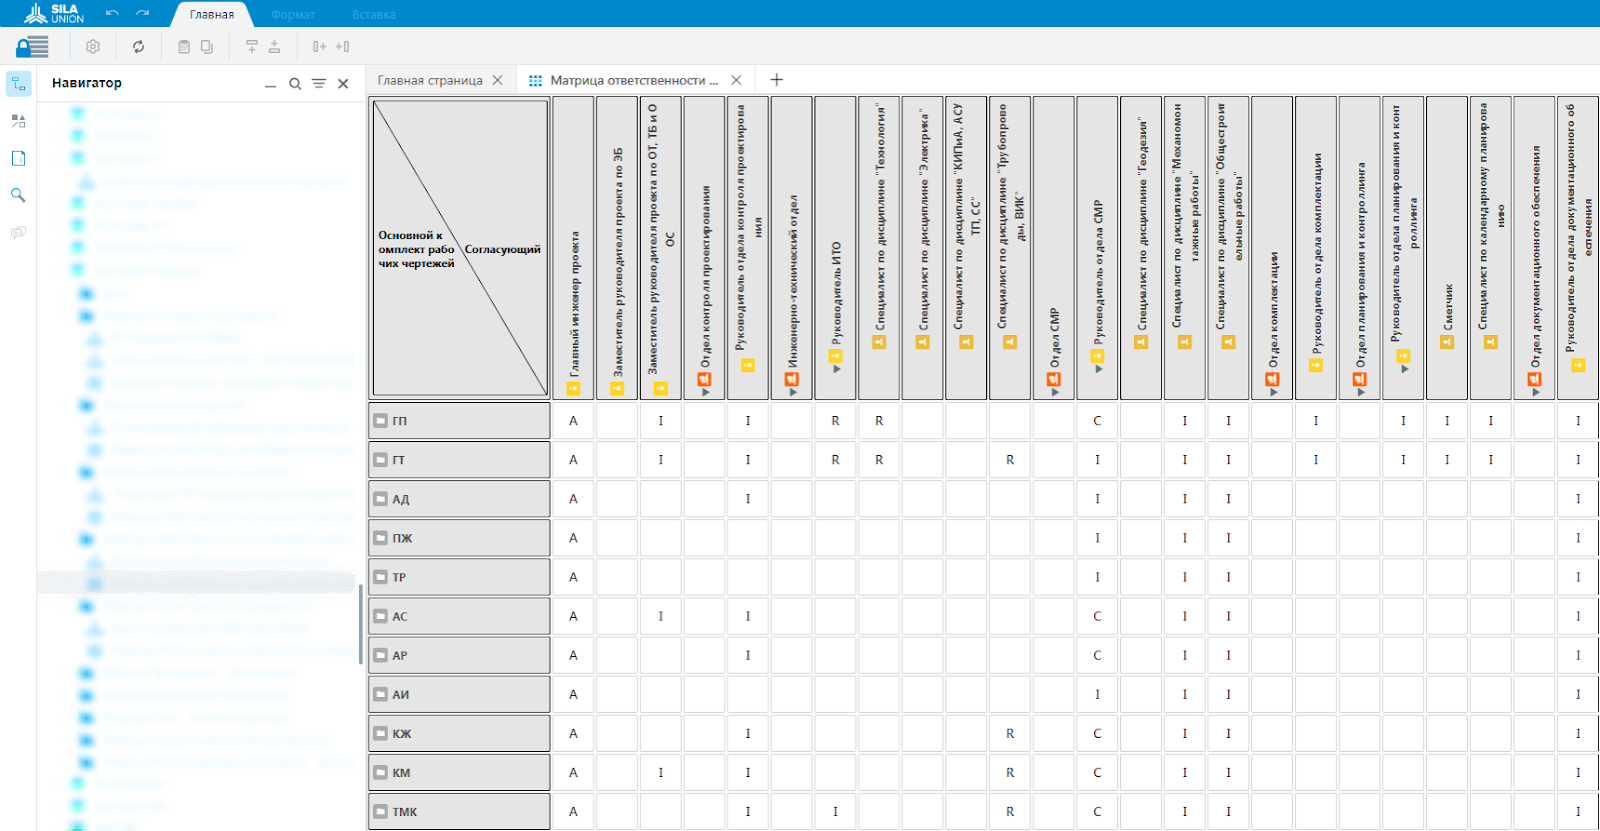The height and width of the screenshot is (831, 1600).
Task: Expand the Руководитель ИТО column group
Action: [836, 369]
